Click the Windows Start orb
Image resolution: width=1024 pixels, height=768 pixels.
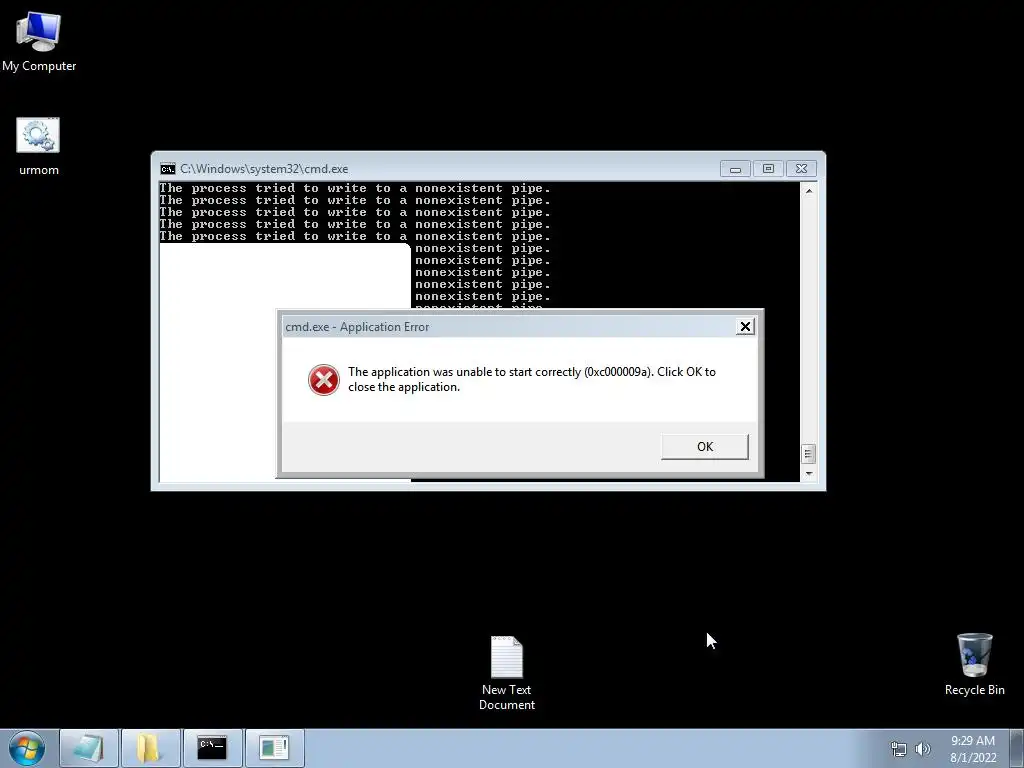(27, 748)
